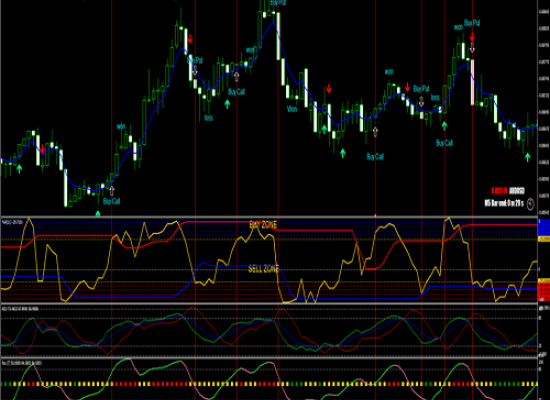Click the bottom indicator window name label

click(22, 363)
